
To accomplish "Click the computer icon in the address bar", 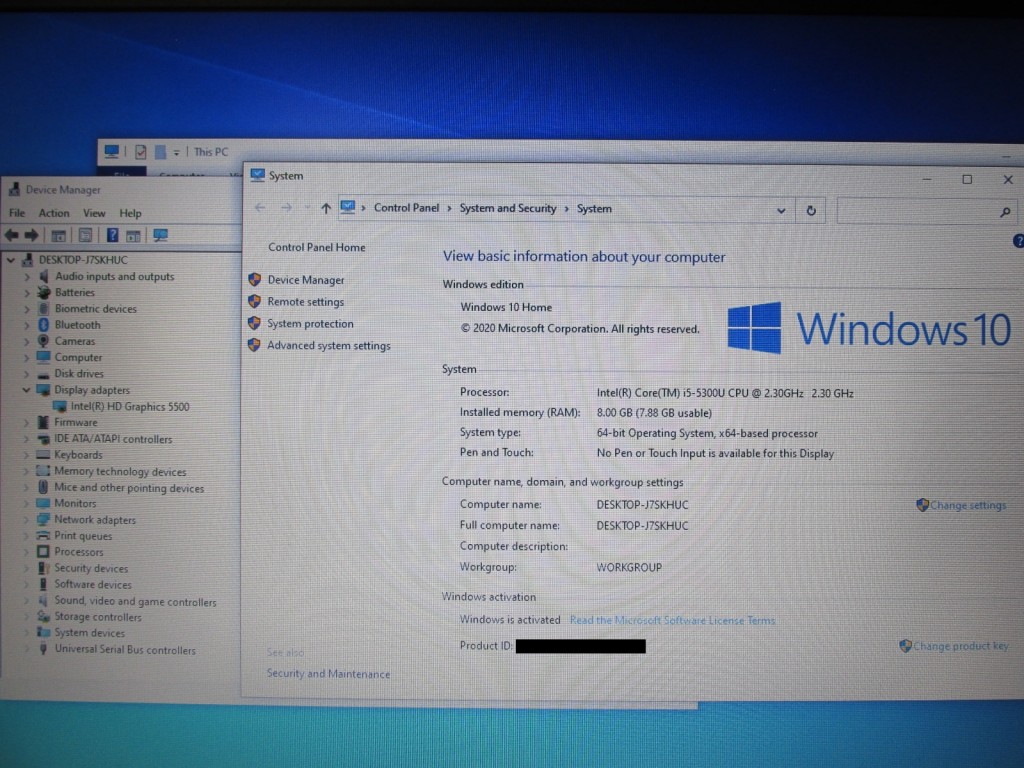I will pyautogui.click(x=347, y=207).
